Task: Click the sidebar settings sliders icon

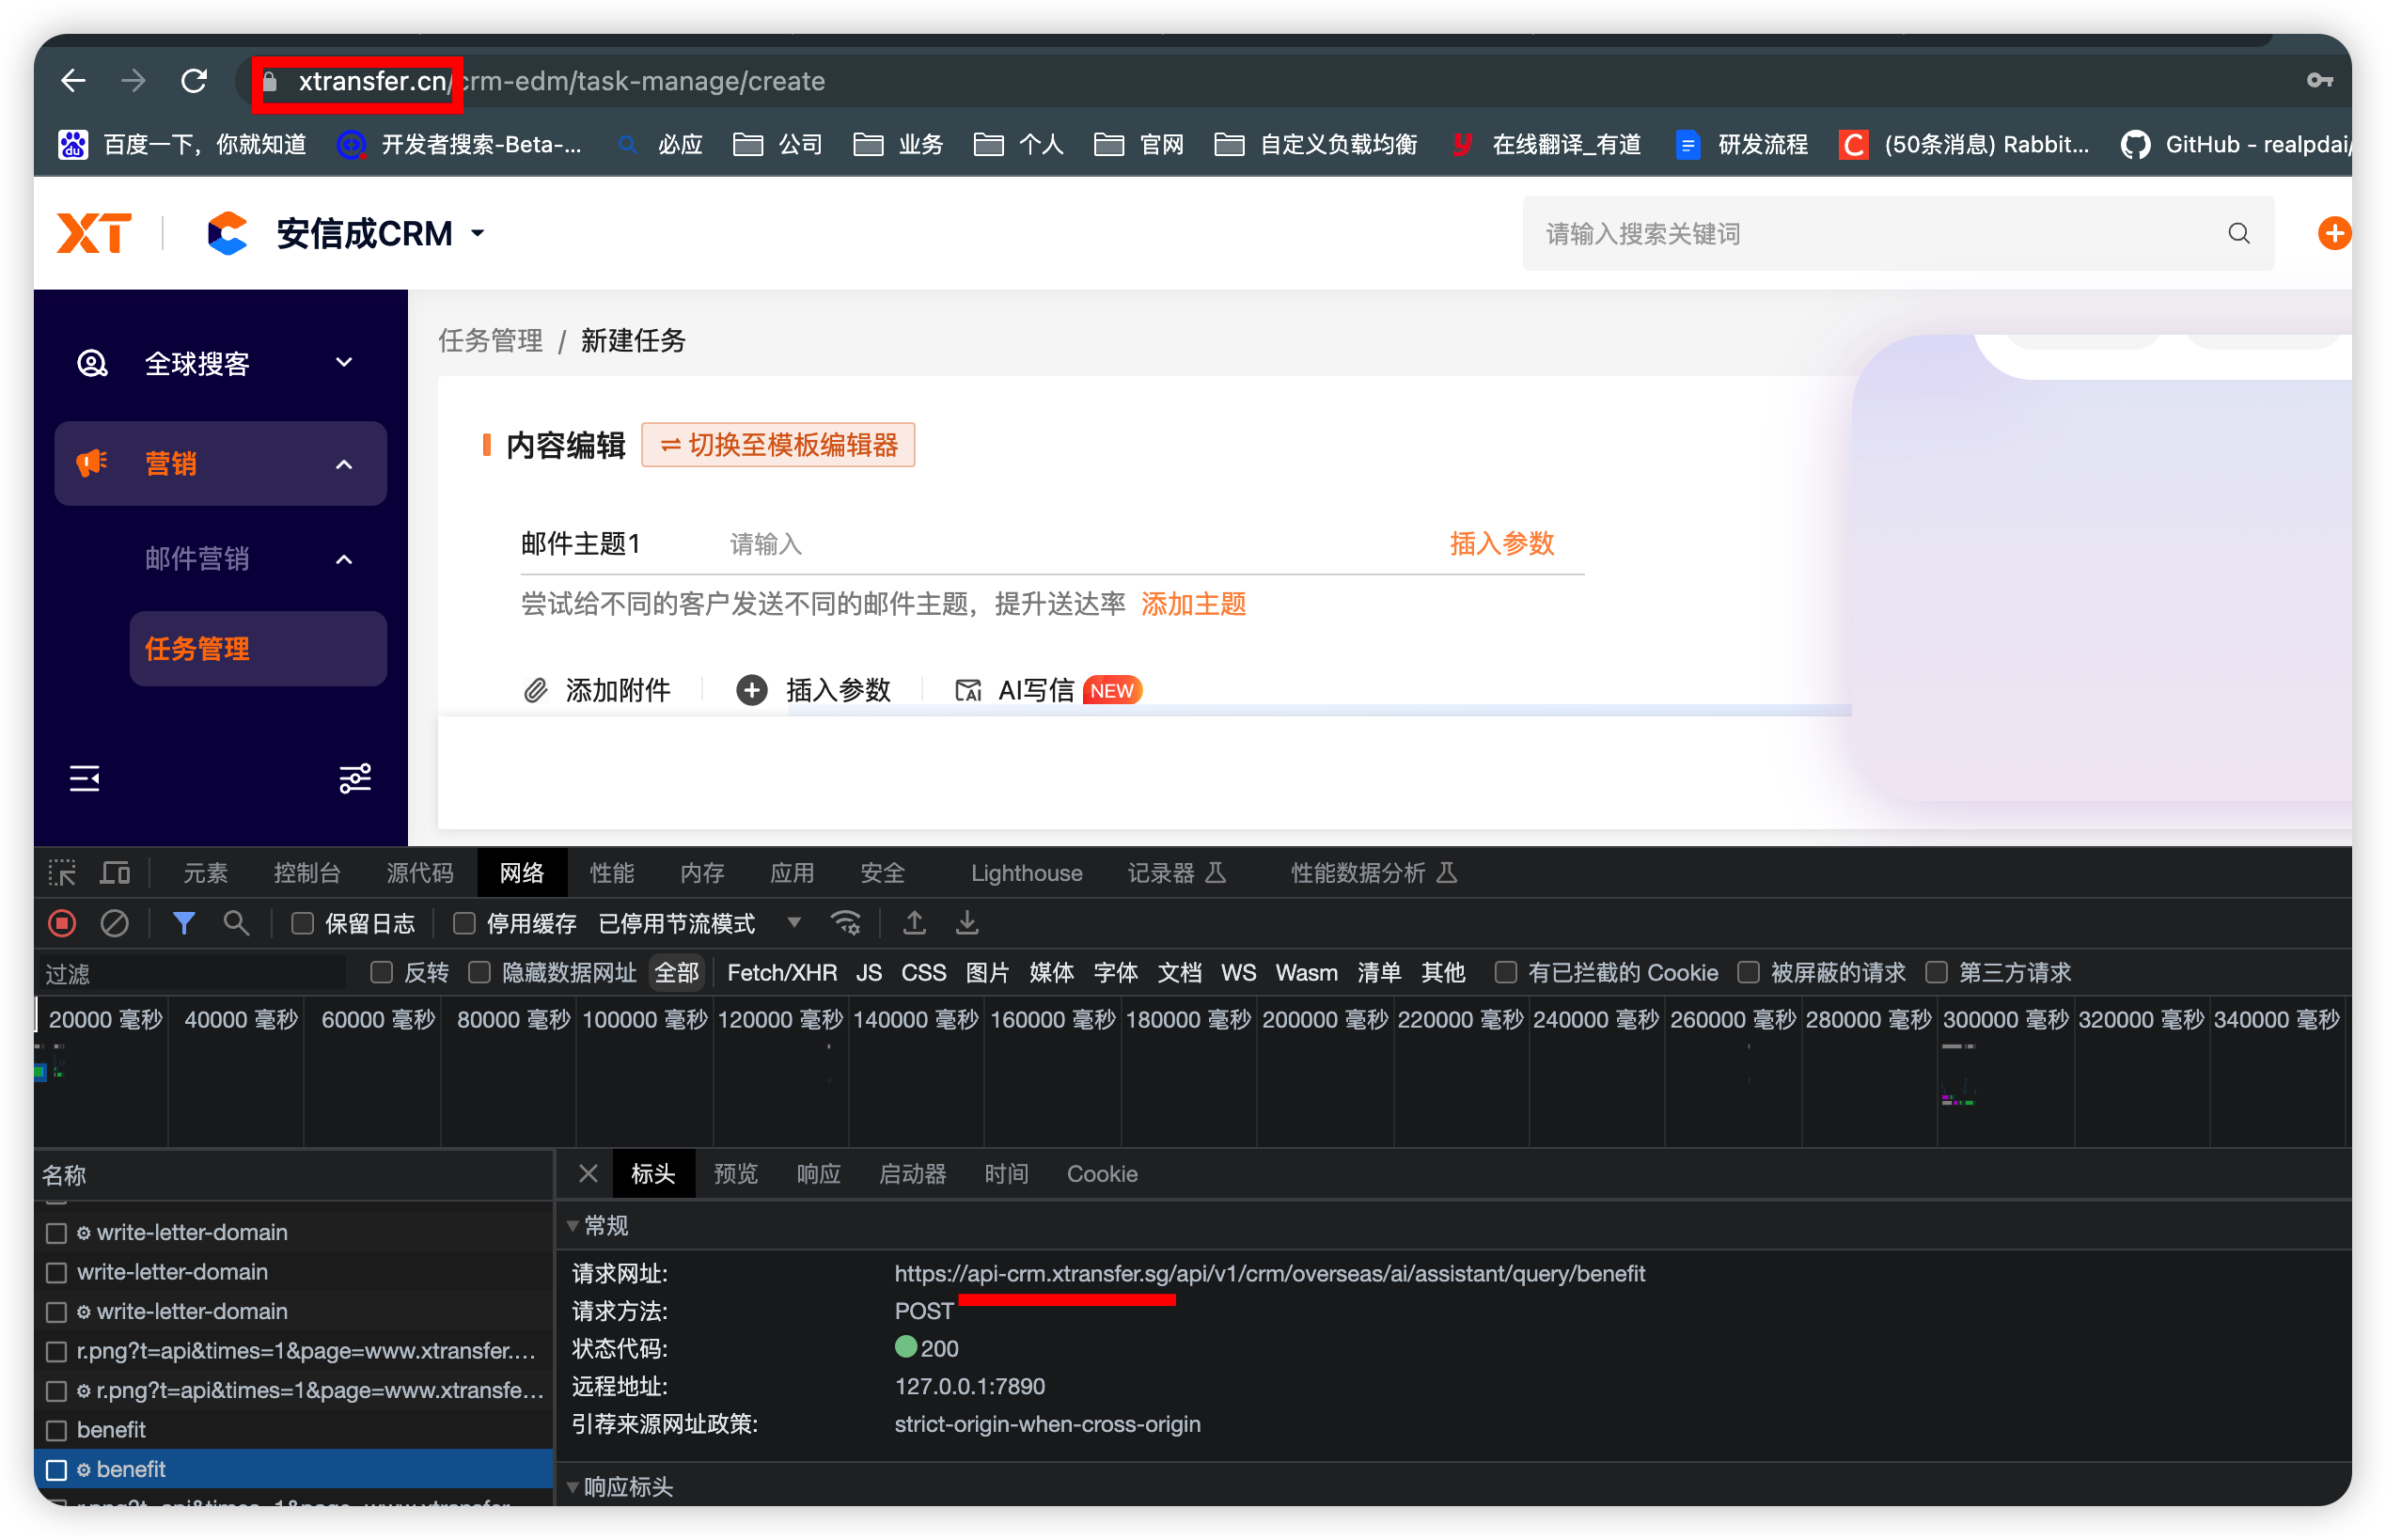Action: [355, 778]
